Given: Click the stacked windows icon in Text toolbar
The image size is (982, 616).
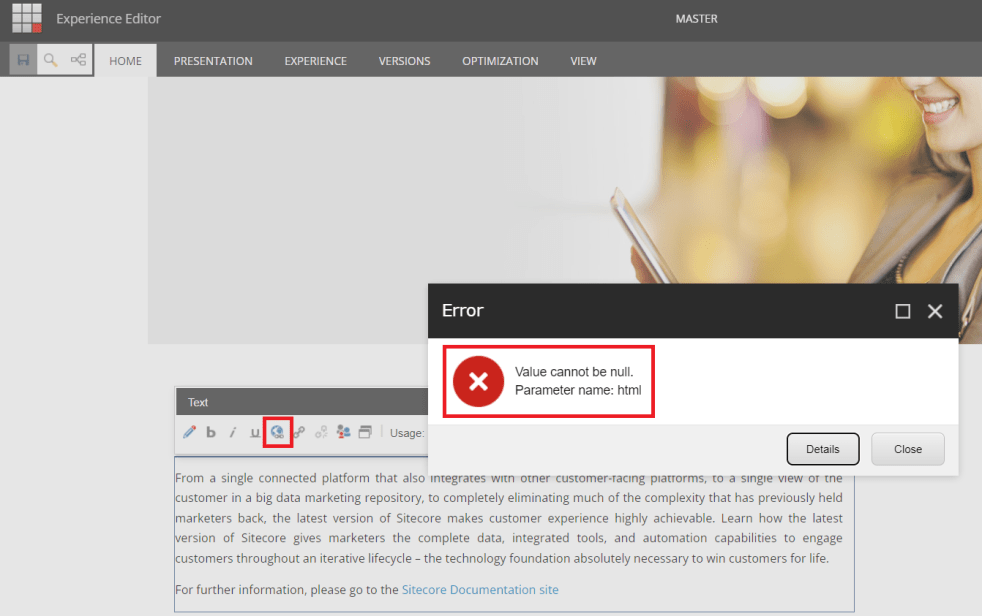Looking at the screenshot, I should tap(365, 432).
